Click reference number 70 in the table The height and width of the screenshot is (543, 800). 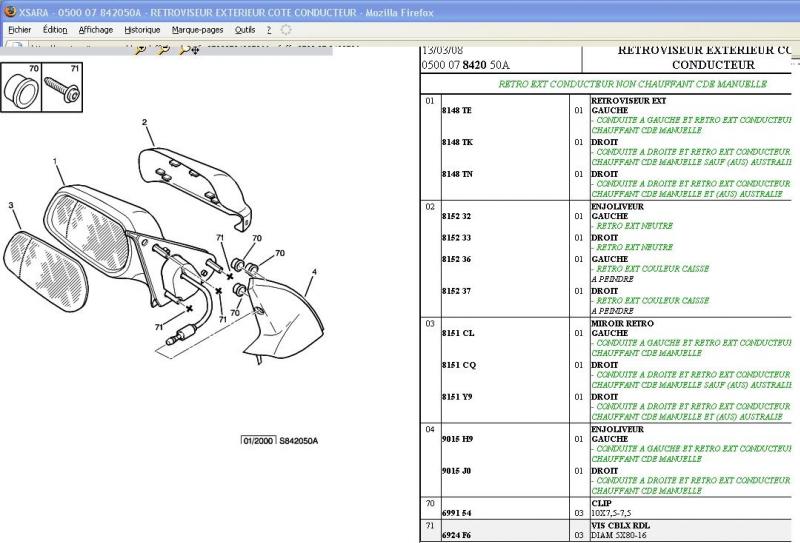click(430, 503)
